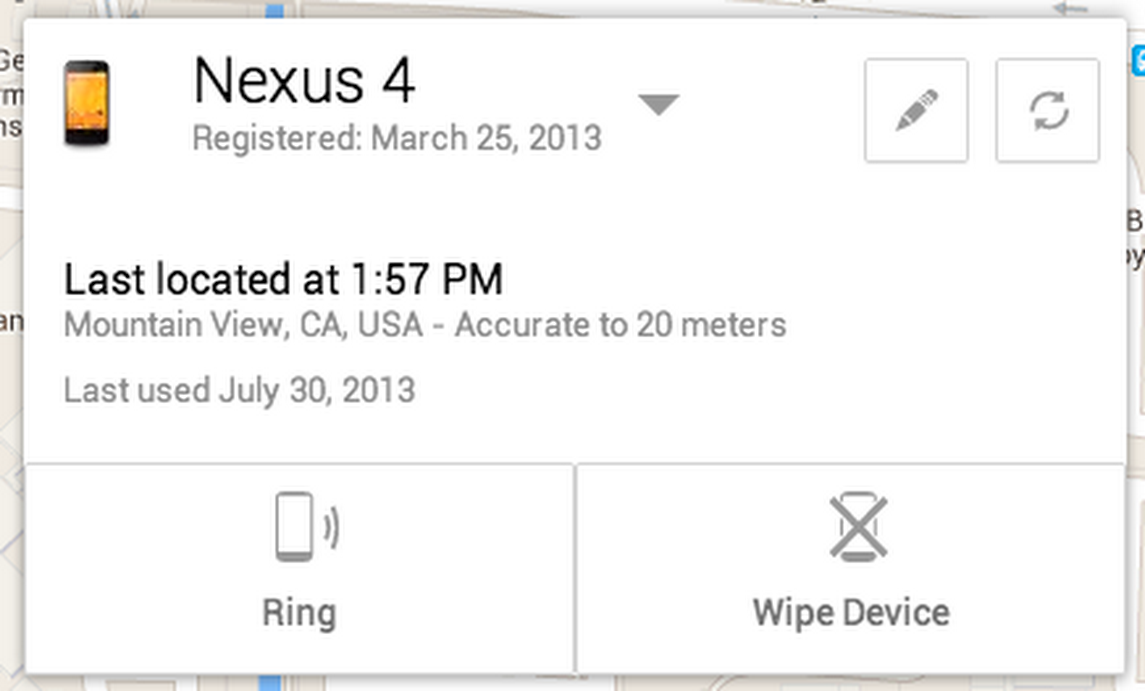Click the map strip beneath Wipe Device
The image size is (1145, 691).
(x=851, y=684)
